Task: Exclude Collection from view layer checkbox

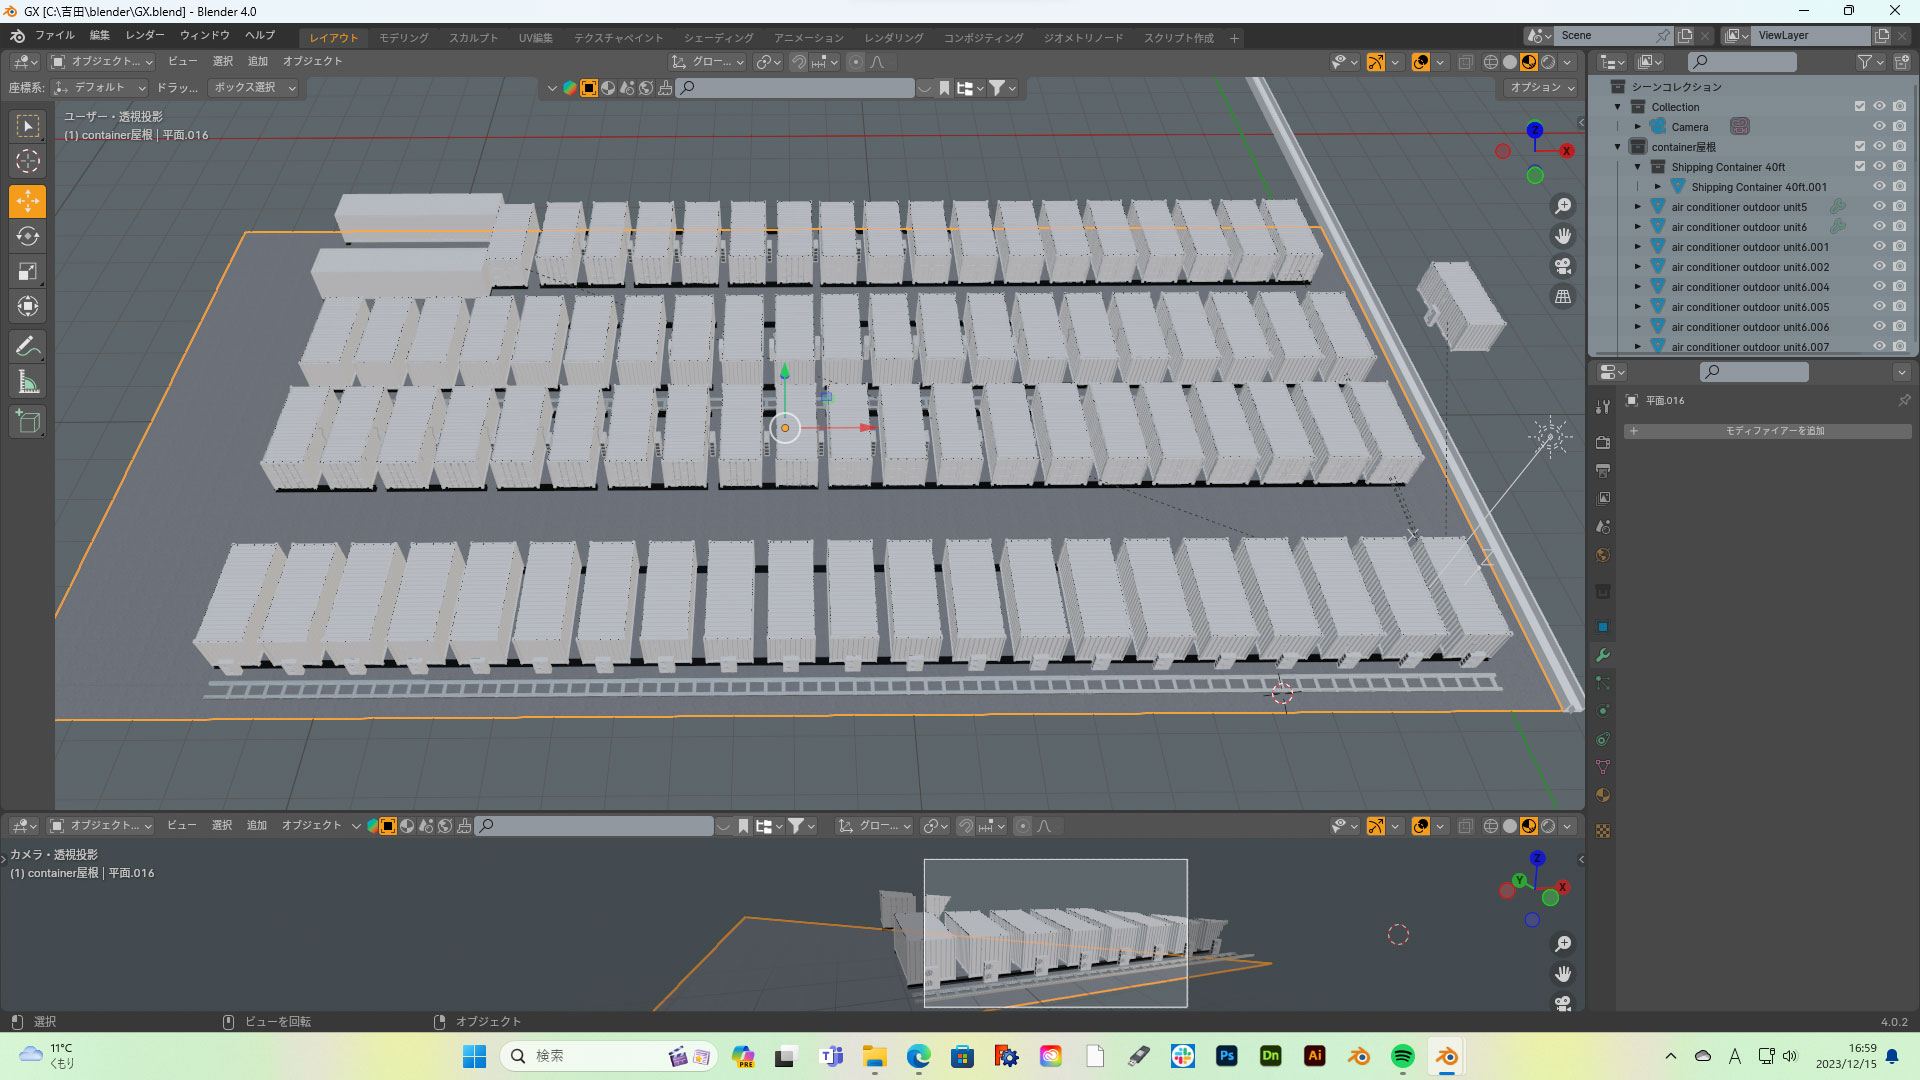Action: coord(1860,107)
